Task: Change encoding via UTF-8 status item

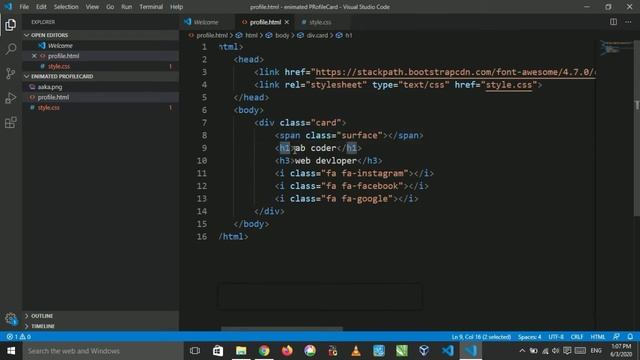Action: [x=556, y=337]
